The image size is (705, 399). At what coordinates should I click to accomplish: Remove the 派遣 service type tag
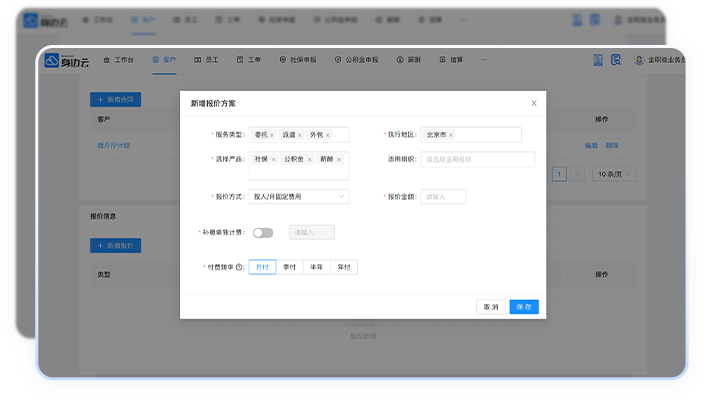pyautogui.click(x=299, y=135)
